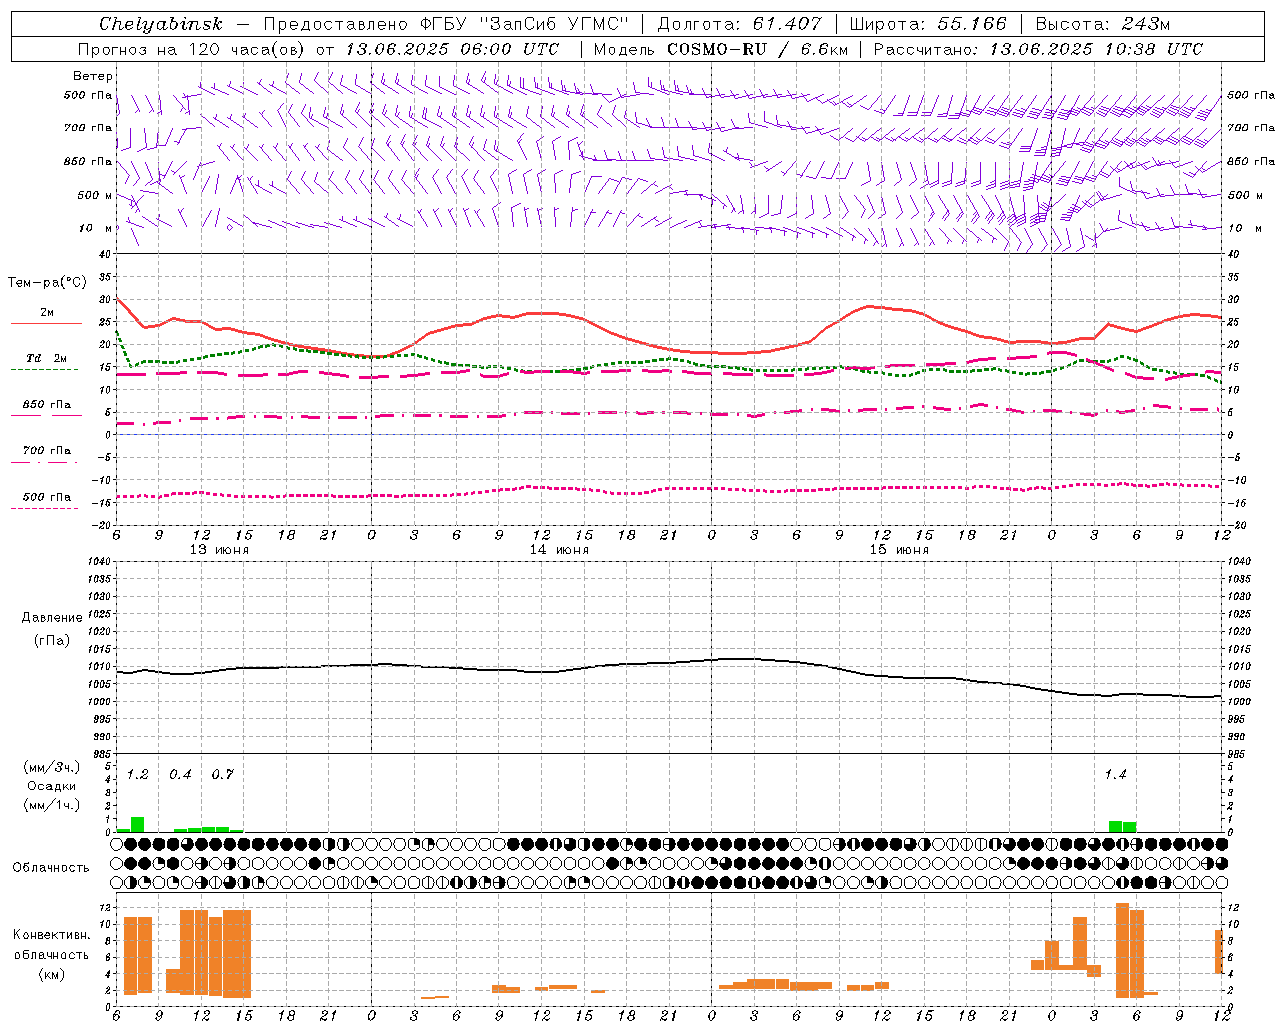Click the '0.4' precipitation total
The height and width of the screenshot is (1024, 1280).
pyautogui.click(x=180, y=774)
